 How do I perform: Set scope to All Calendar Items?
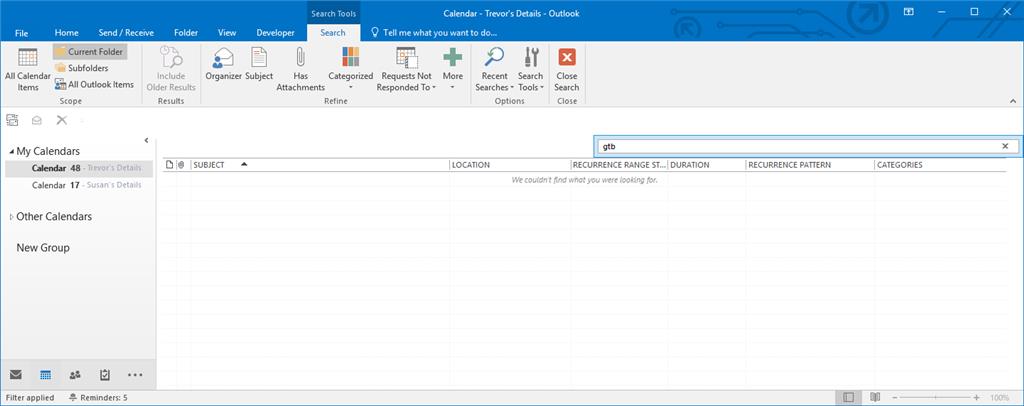(x=27, y=70)
